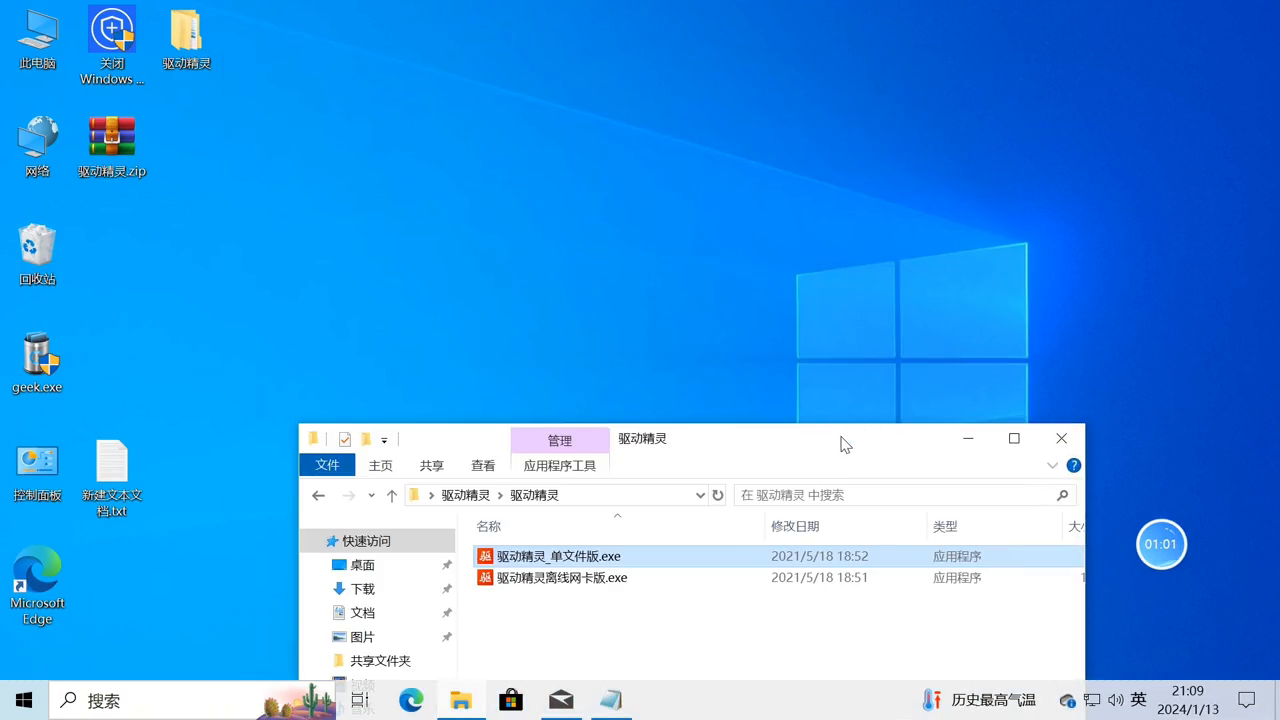Select the 驱动精灵.zip archive icon
Image resolution: width=1280 pixels, height=720 pixels.
(112, 147)
